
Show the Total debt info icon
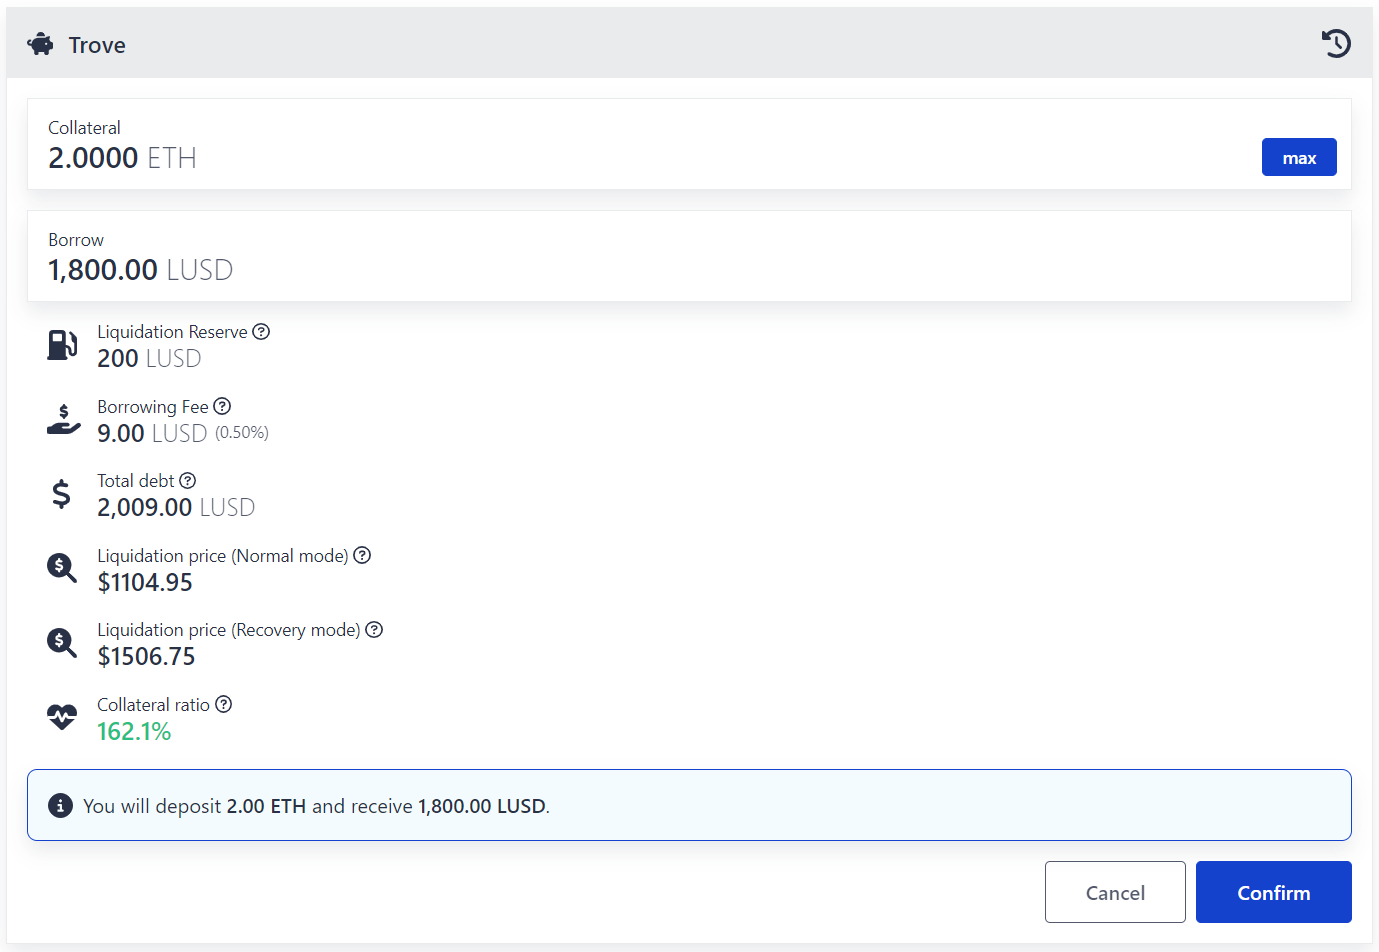187,481
